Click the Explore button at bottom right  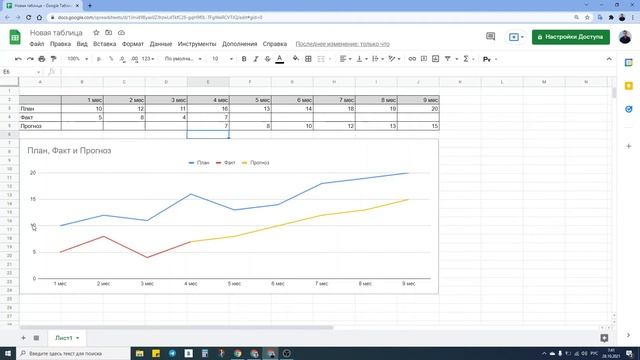point(604,338)
